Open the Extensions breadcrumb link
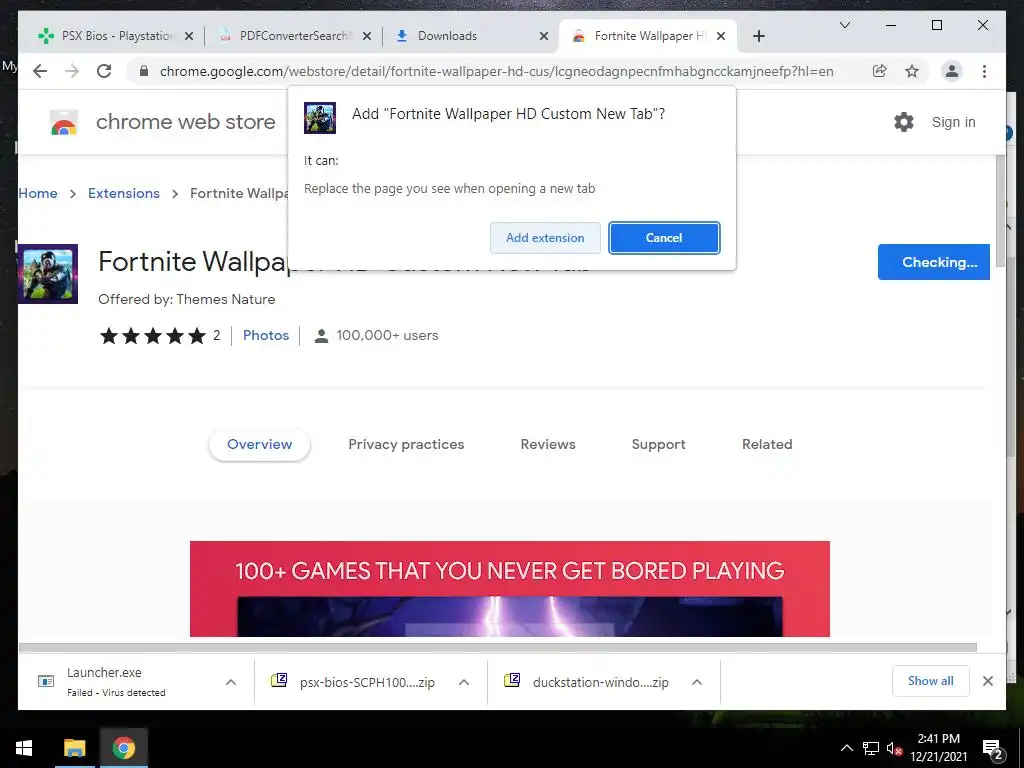Image resolution: width=1024 pixels, height=768 pixels. pyautogui.click(x=123, y=193)
